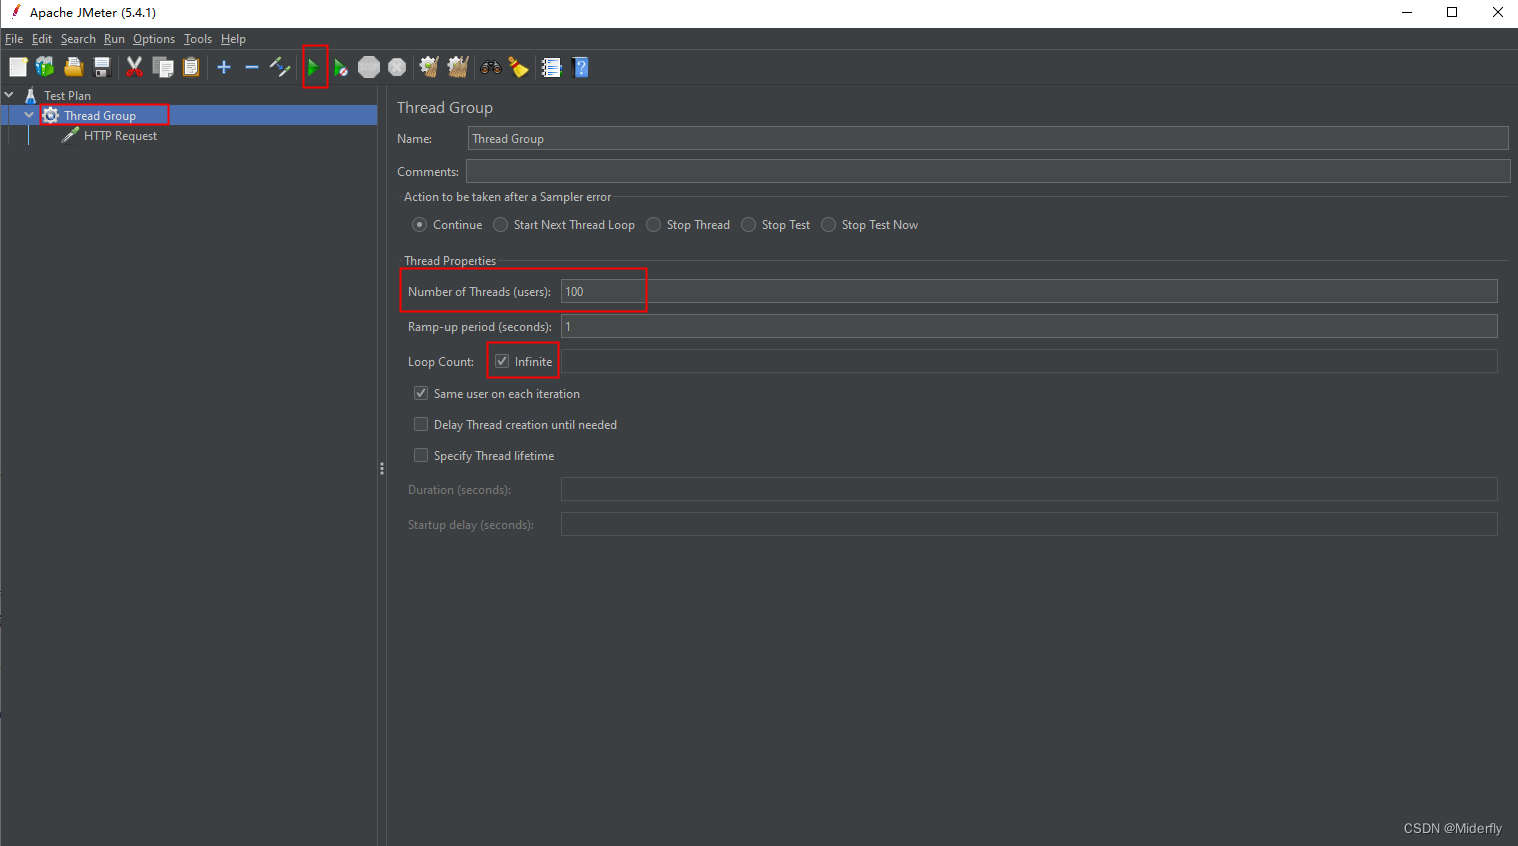Click the Comments input field
Screen dimensions: 1518x846
click(988, 171)
